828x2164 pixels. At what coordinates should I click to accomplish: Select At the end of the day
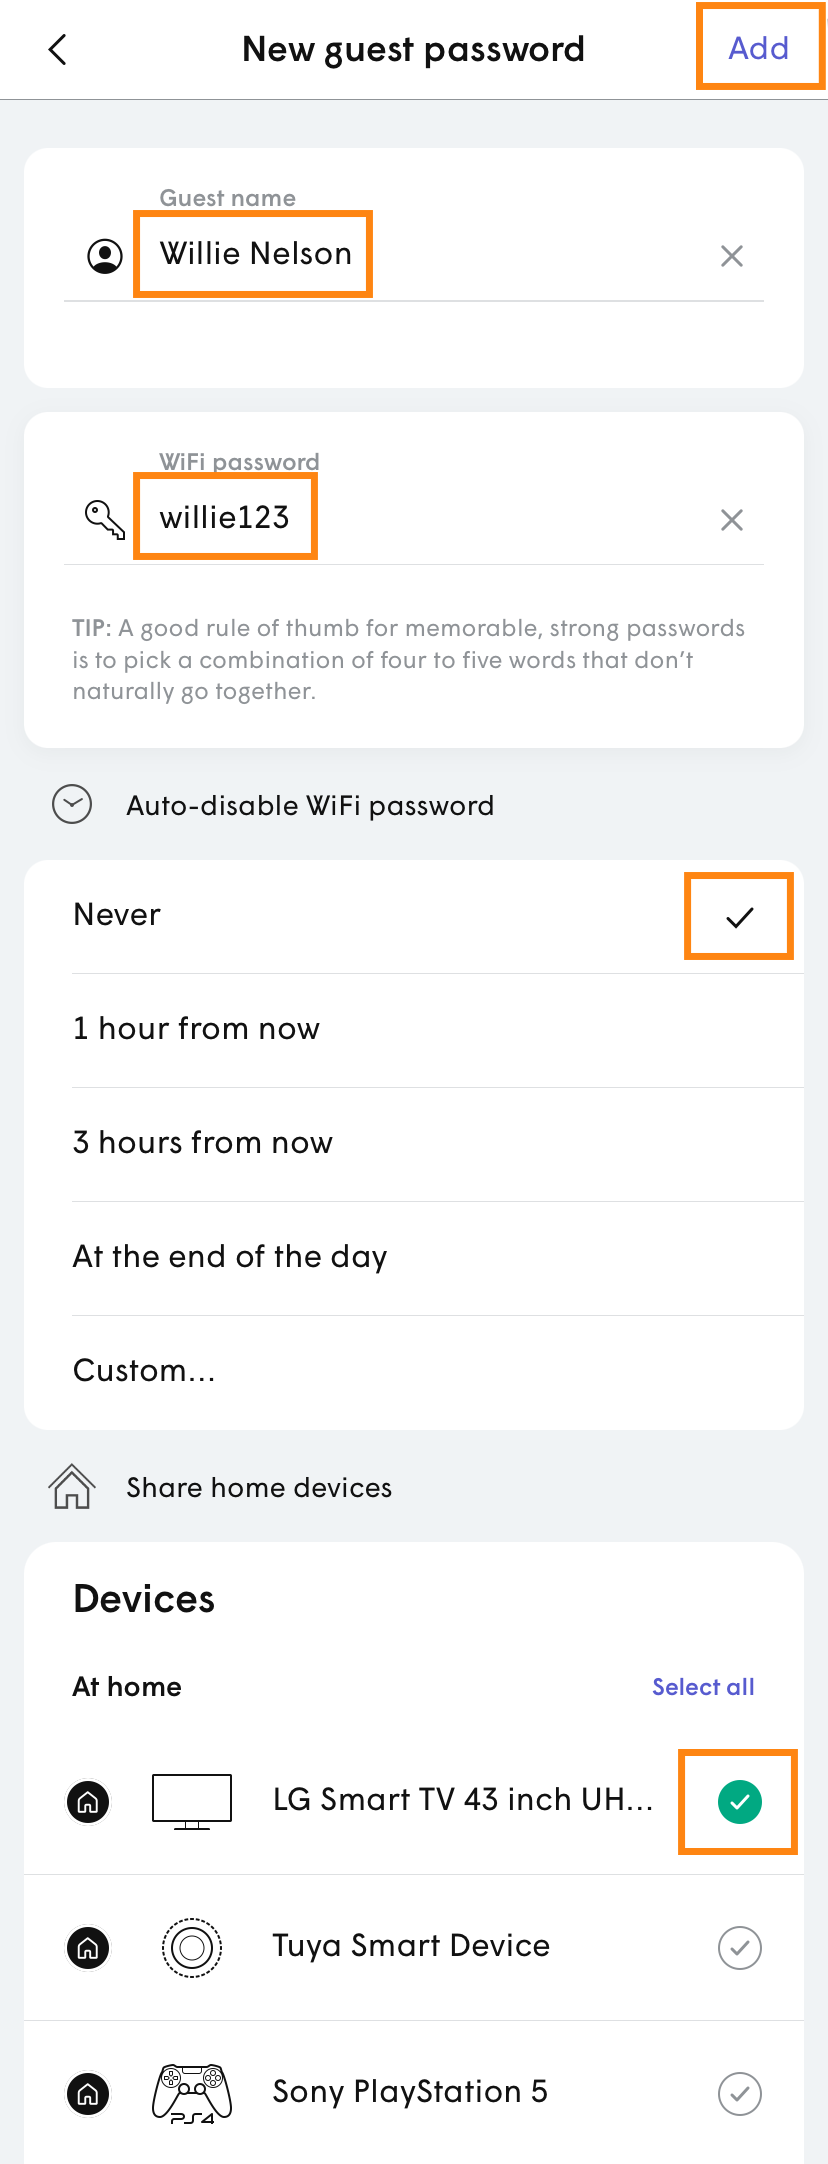(x=229, y=1257)
